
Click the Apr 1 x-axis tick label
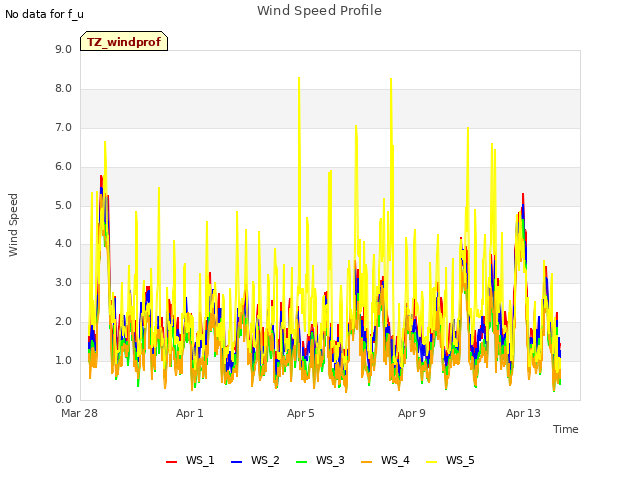pos(190,413)
